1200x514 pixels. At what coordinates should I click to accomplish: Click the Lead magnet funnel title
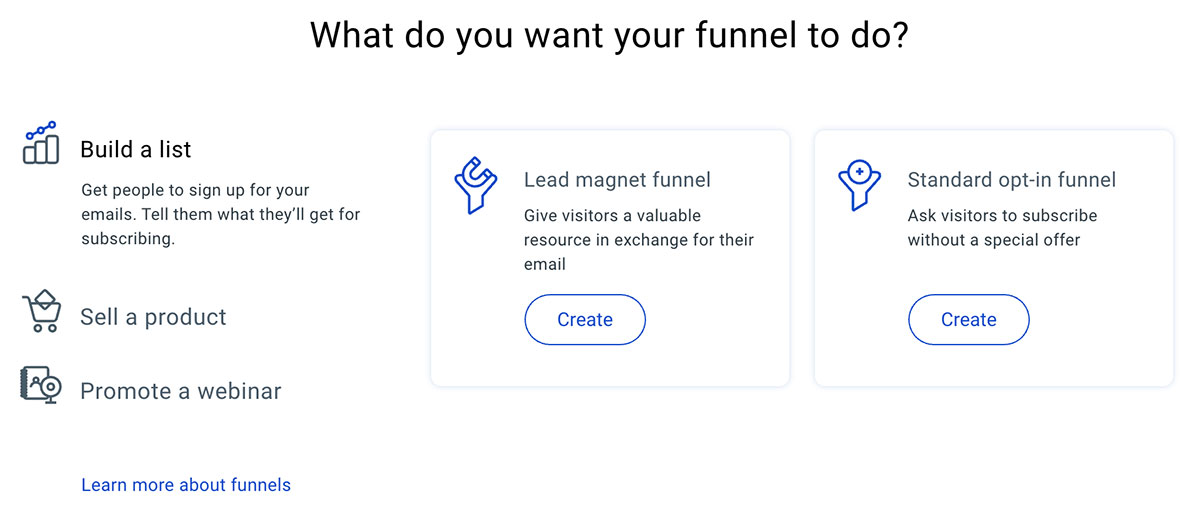pos(618,180)
